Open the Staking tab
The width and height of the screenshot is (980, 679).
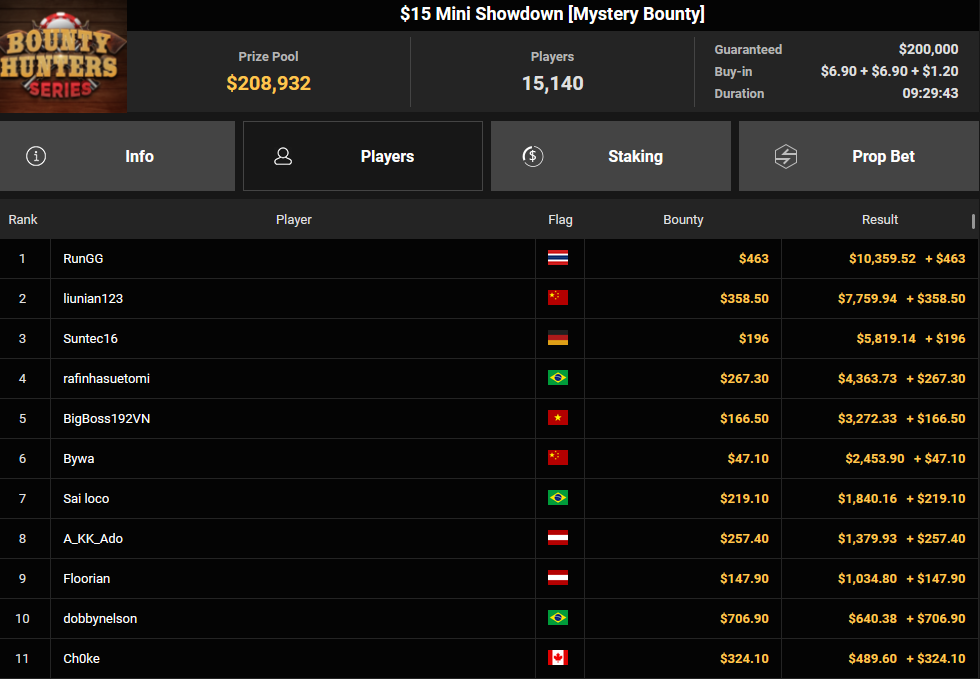click(x=611, y=156)
